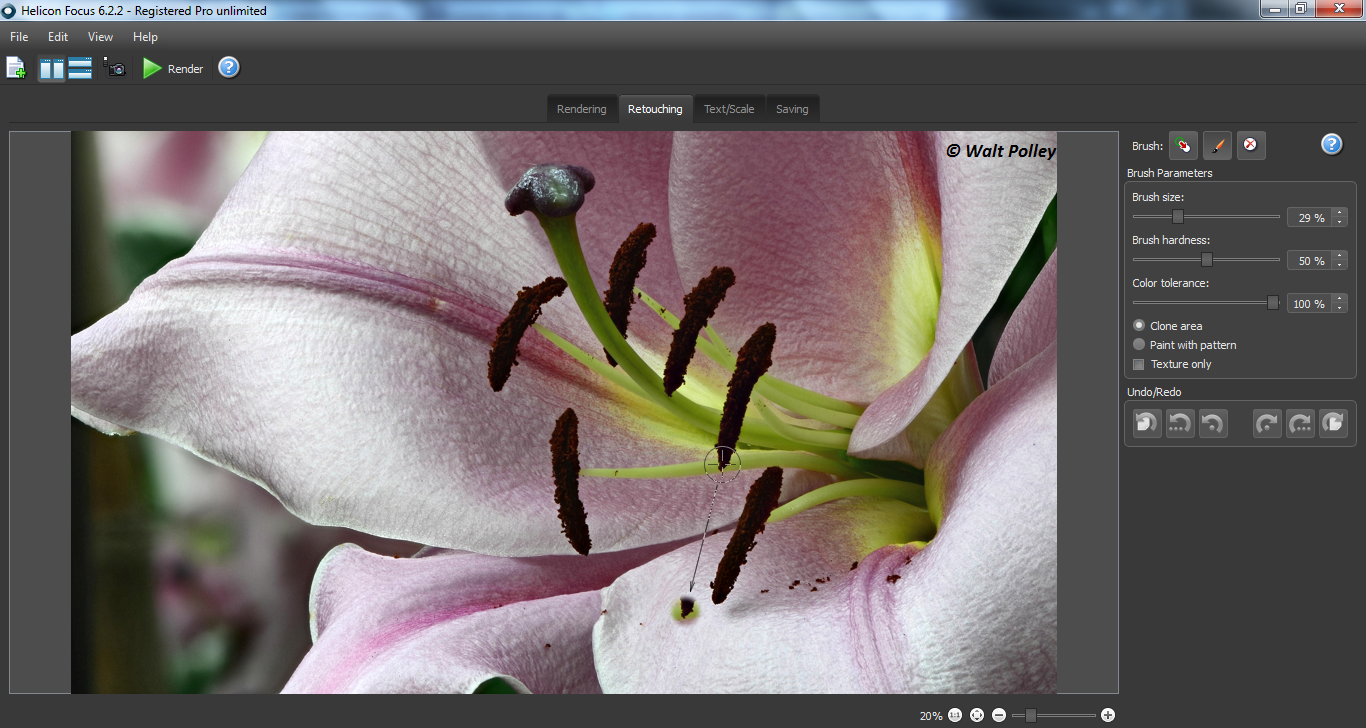The image size is (1366, 728).
Task: Switch to stacked horizontal layout
Action: tap(80, 68)
